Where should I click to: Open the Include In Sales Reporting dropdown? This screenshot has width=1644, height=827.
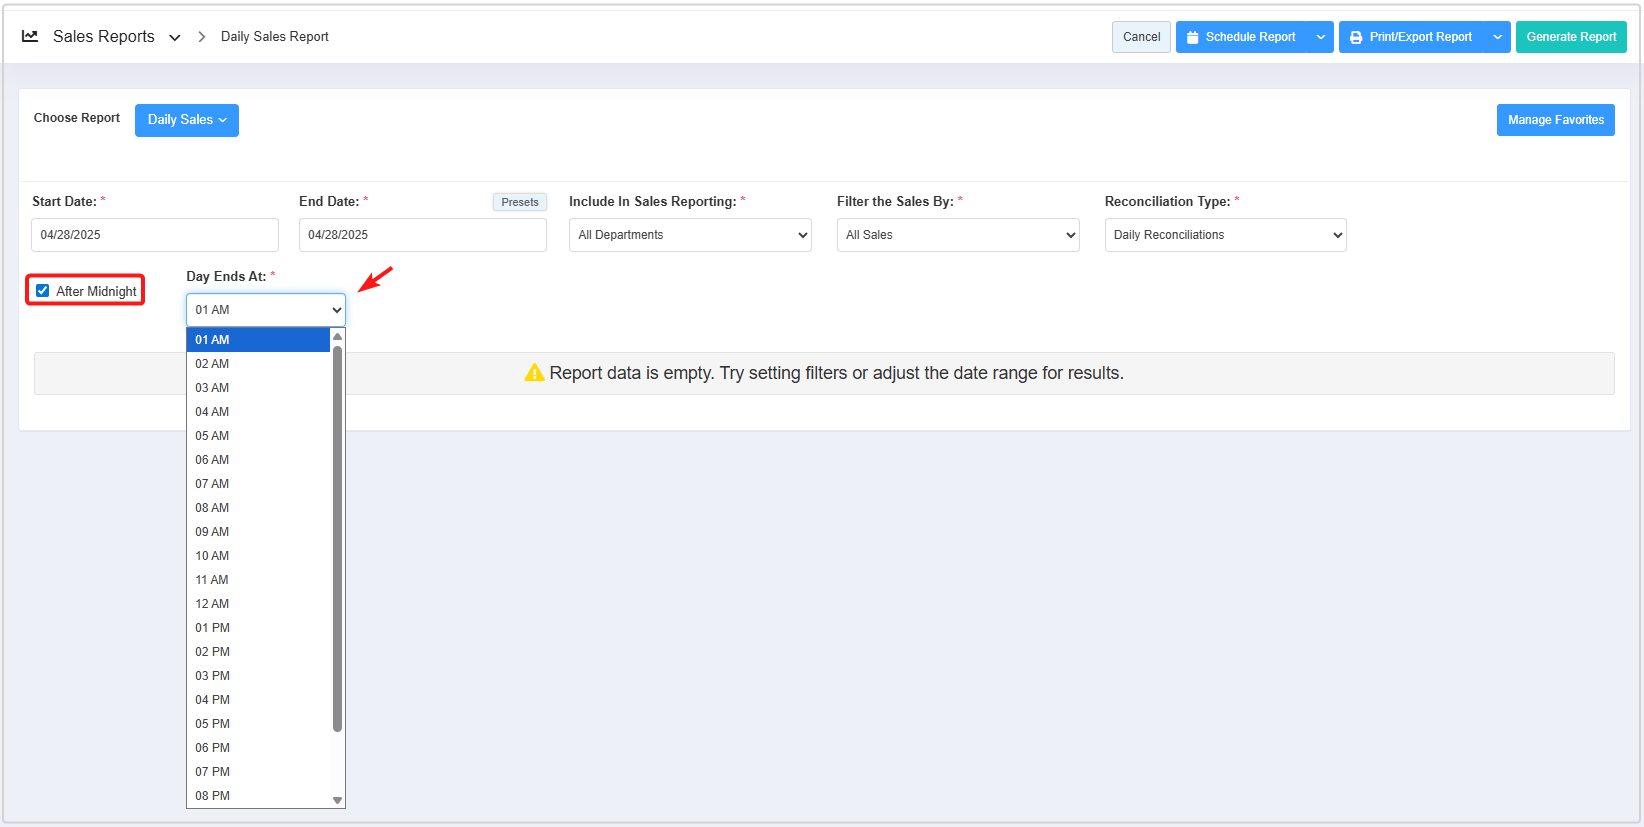coord(690,235)
